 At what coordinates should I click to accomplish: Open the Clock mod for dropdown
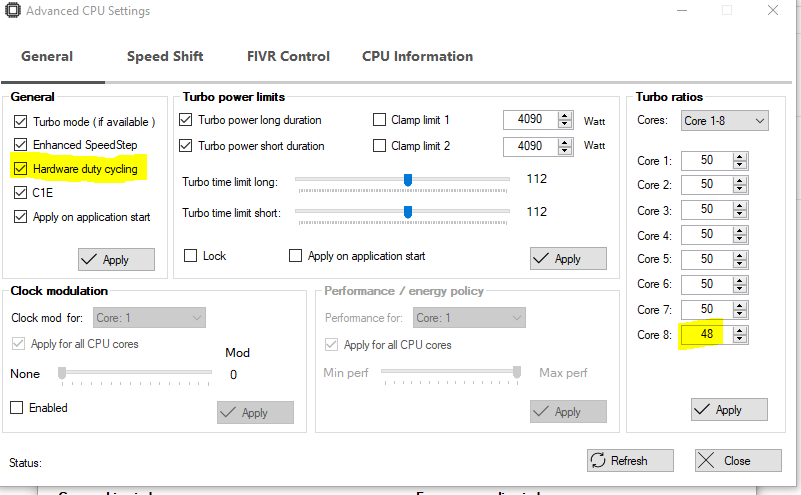[x=149, y=318]
